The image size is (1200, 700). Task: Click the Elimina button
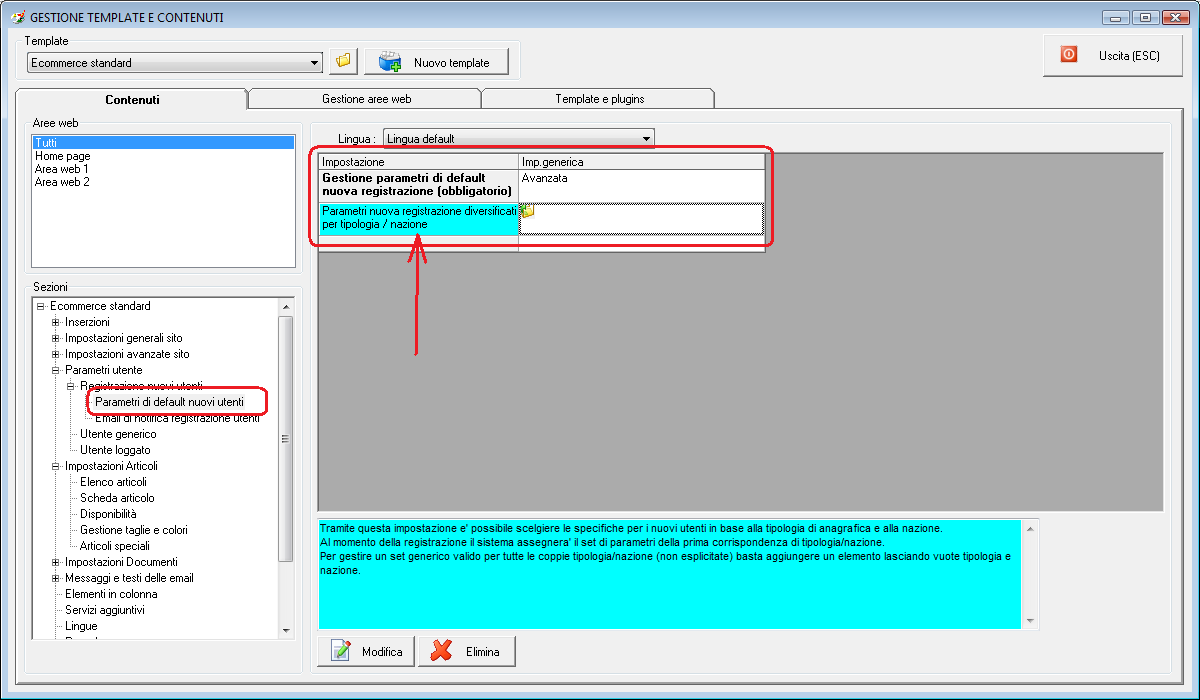tap(466, 652)
